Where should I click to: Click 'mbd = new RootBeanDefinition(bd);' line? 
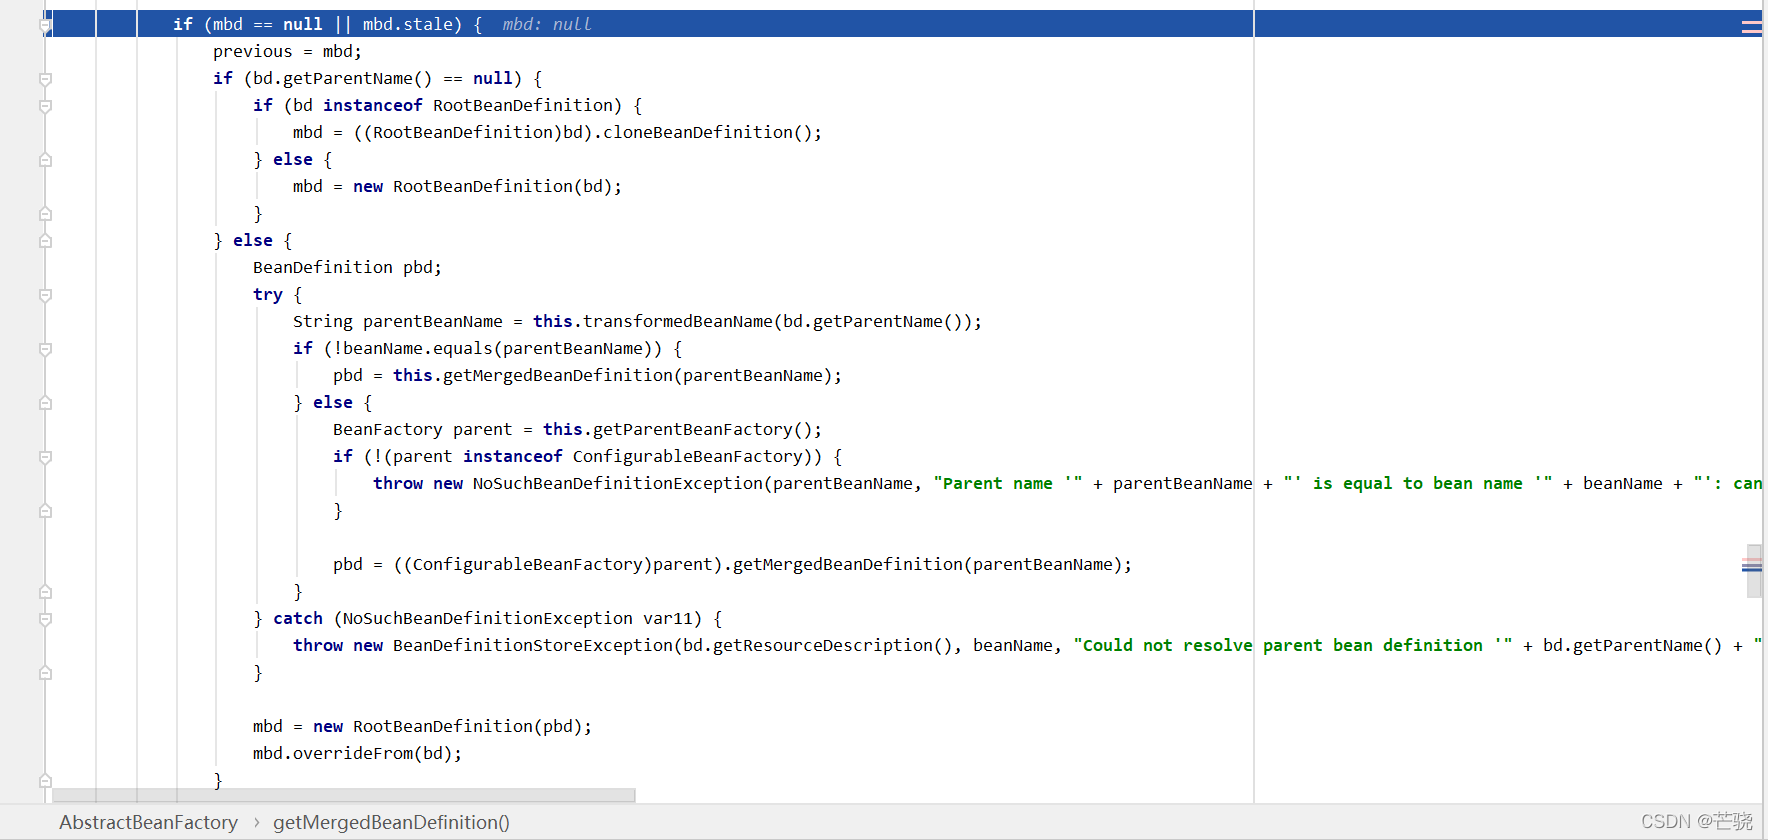457,186
